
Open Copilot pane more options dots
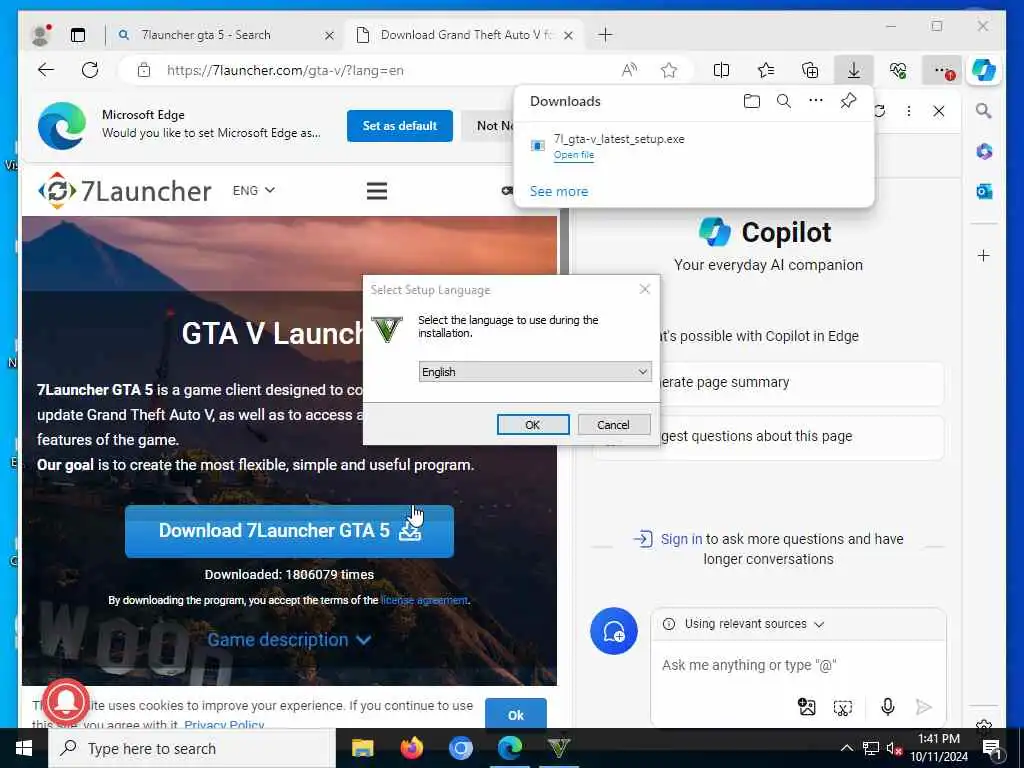coord(908,111)
